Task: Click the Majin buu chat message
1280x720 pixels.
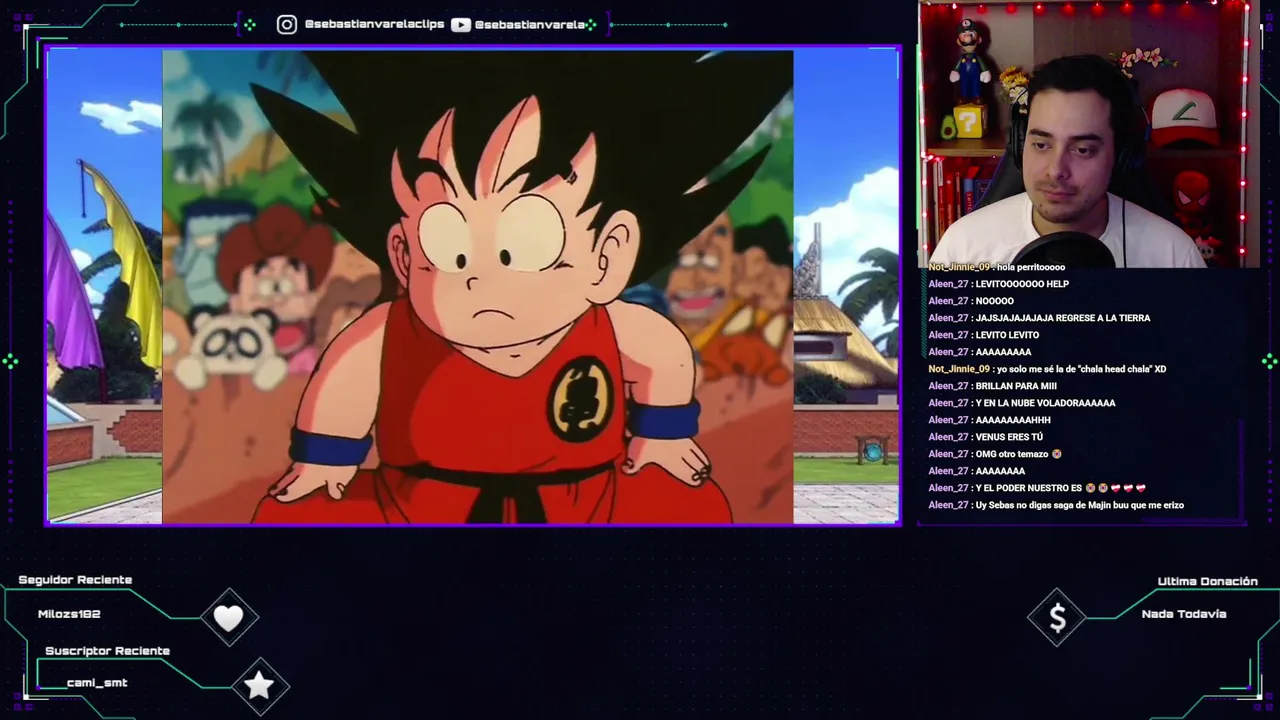Action: click(x=1080, y=505)
